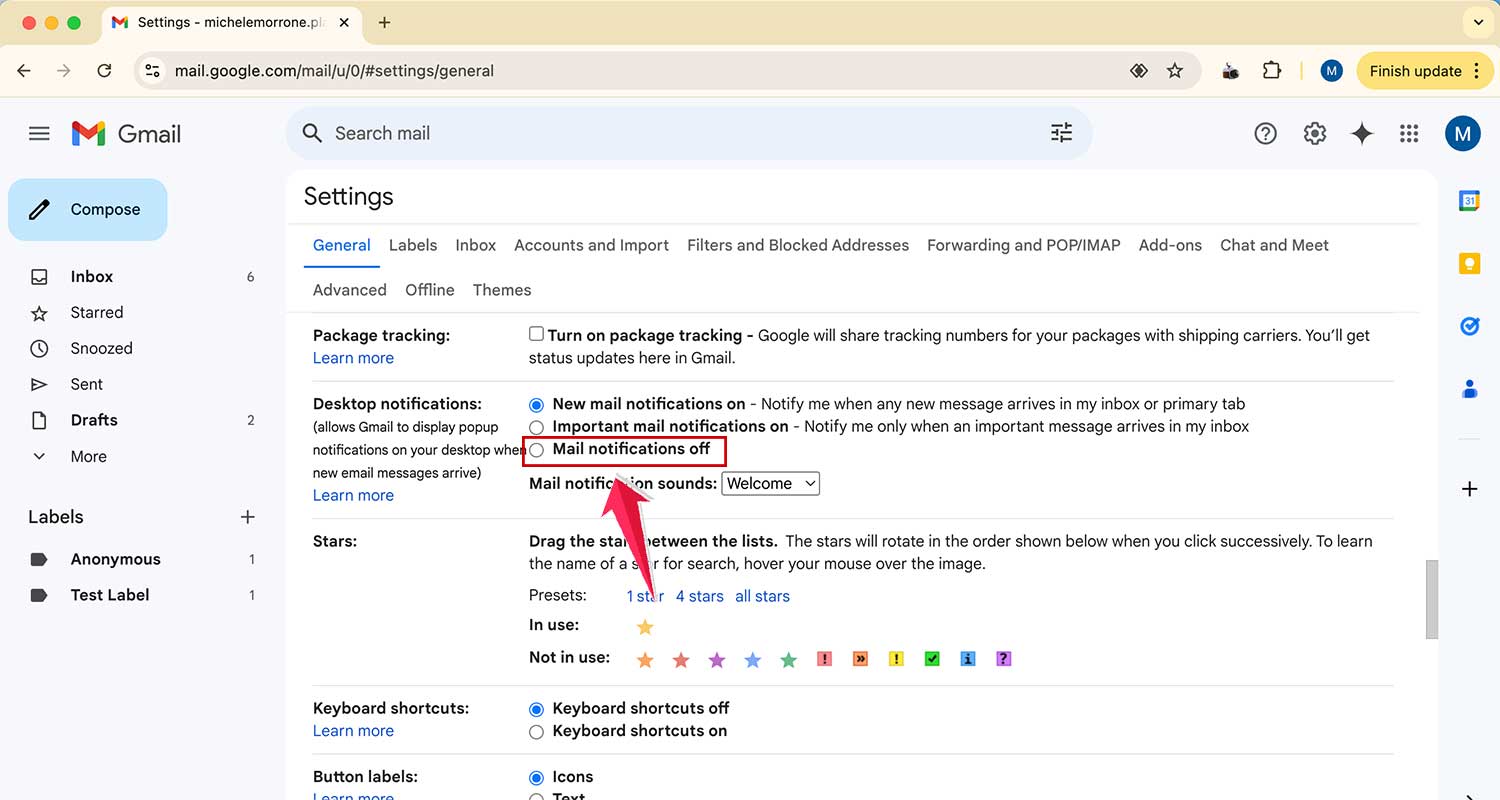Open Google Contacts in the side panel
Viewport: 1500px width, 800px height.
coord(1469,389)
